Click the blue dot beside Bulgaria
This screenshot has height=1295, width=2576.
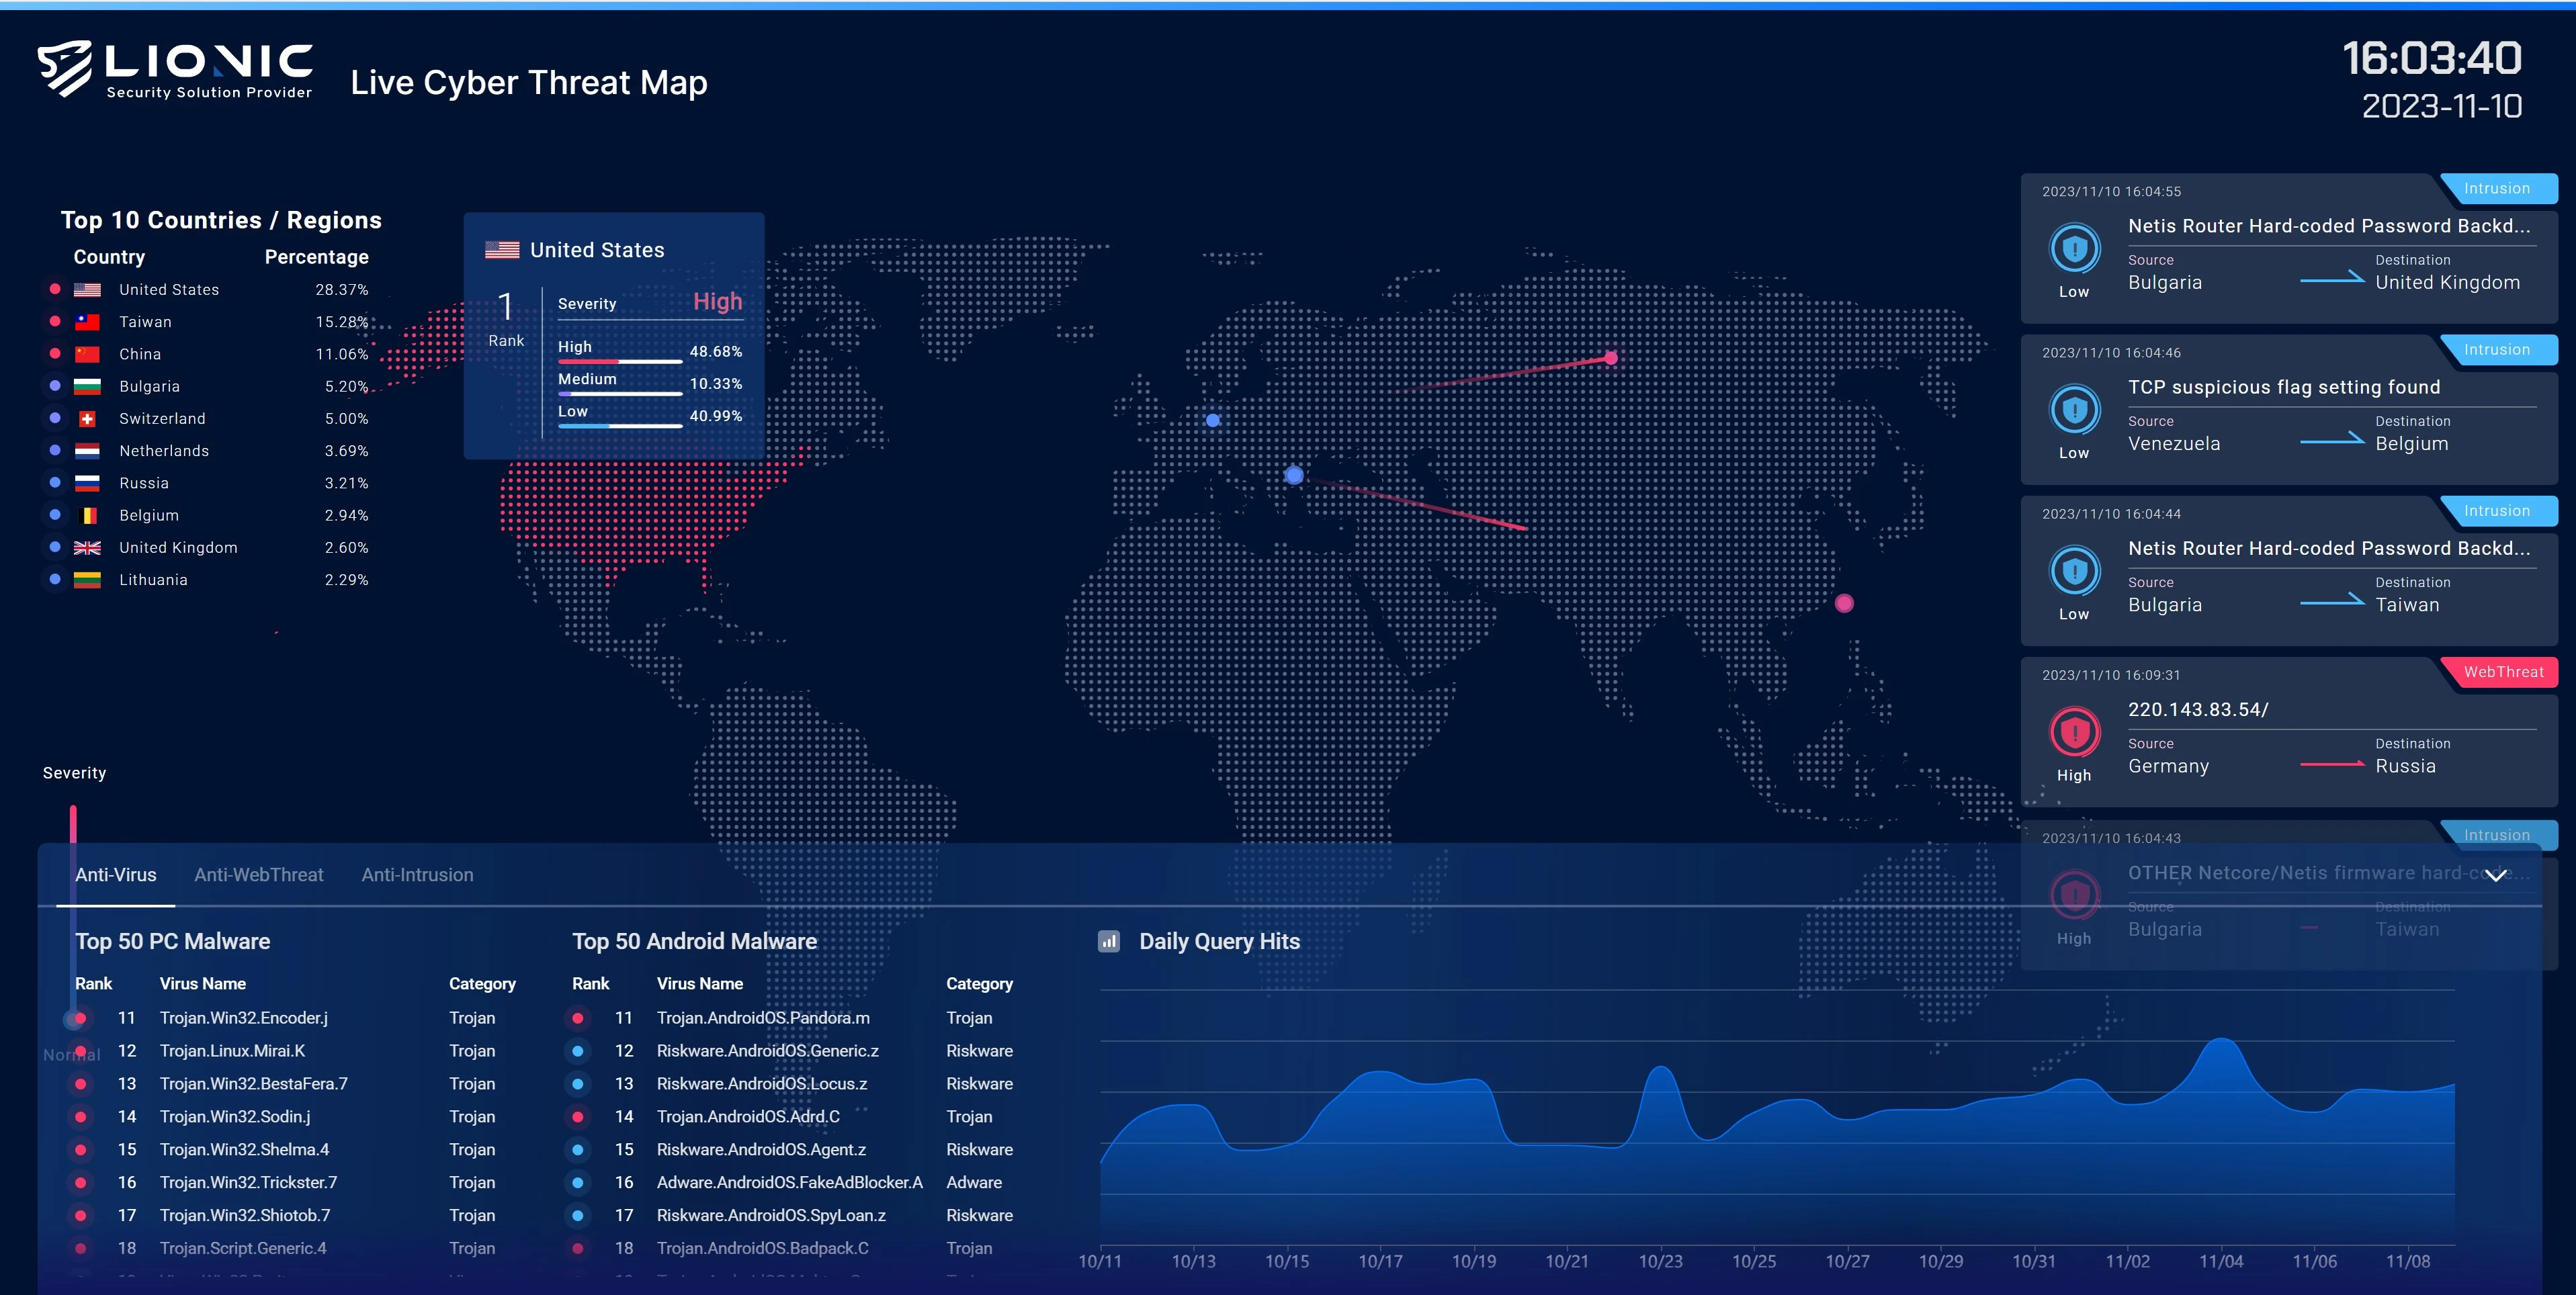click(55, 386)
